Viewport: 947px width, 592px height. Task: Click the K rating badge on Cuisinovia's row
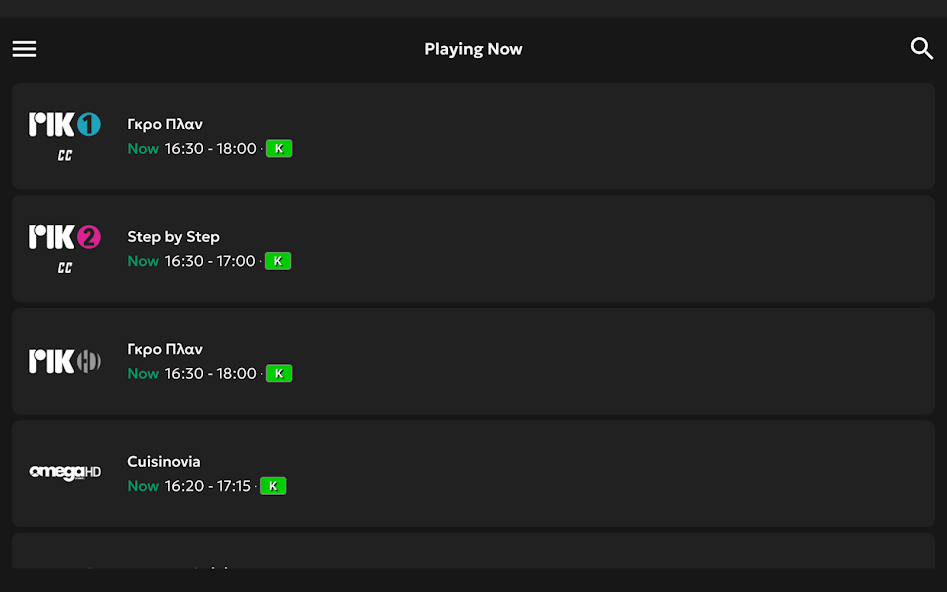[x=273, y=486]
